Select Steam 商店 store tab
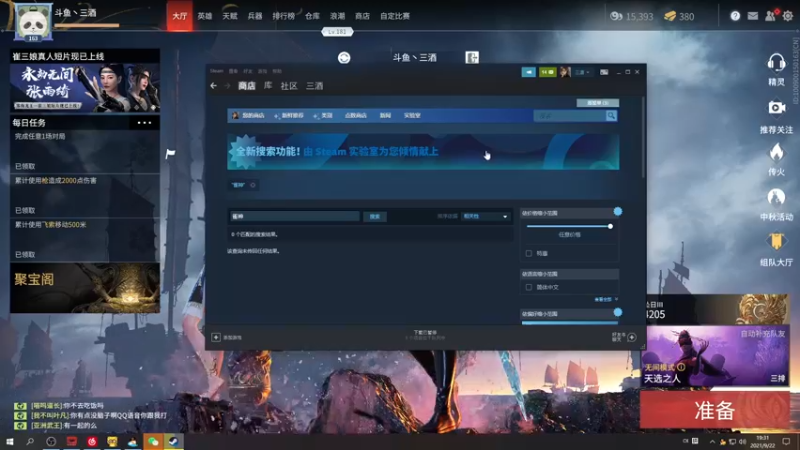Screen dimensions: 800x450 pyautogui.click(x=247, y=86)
